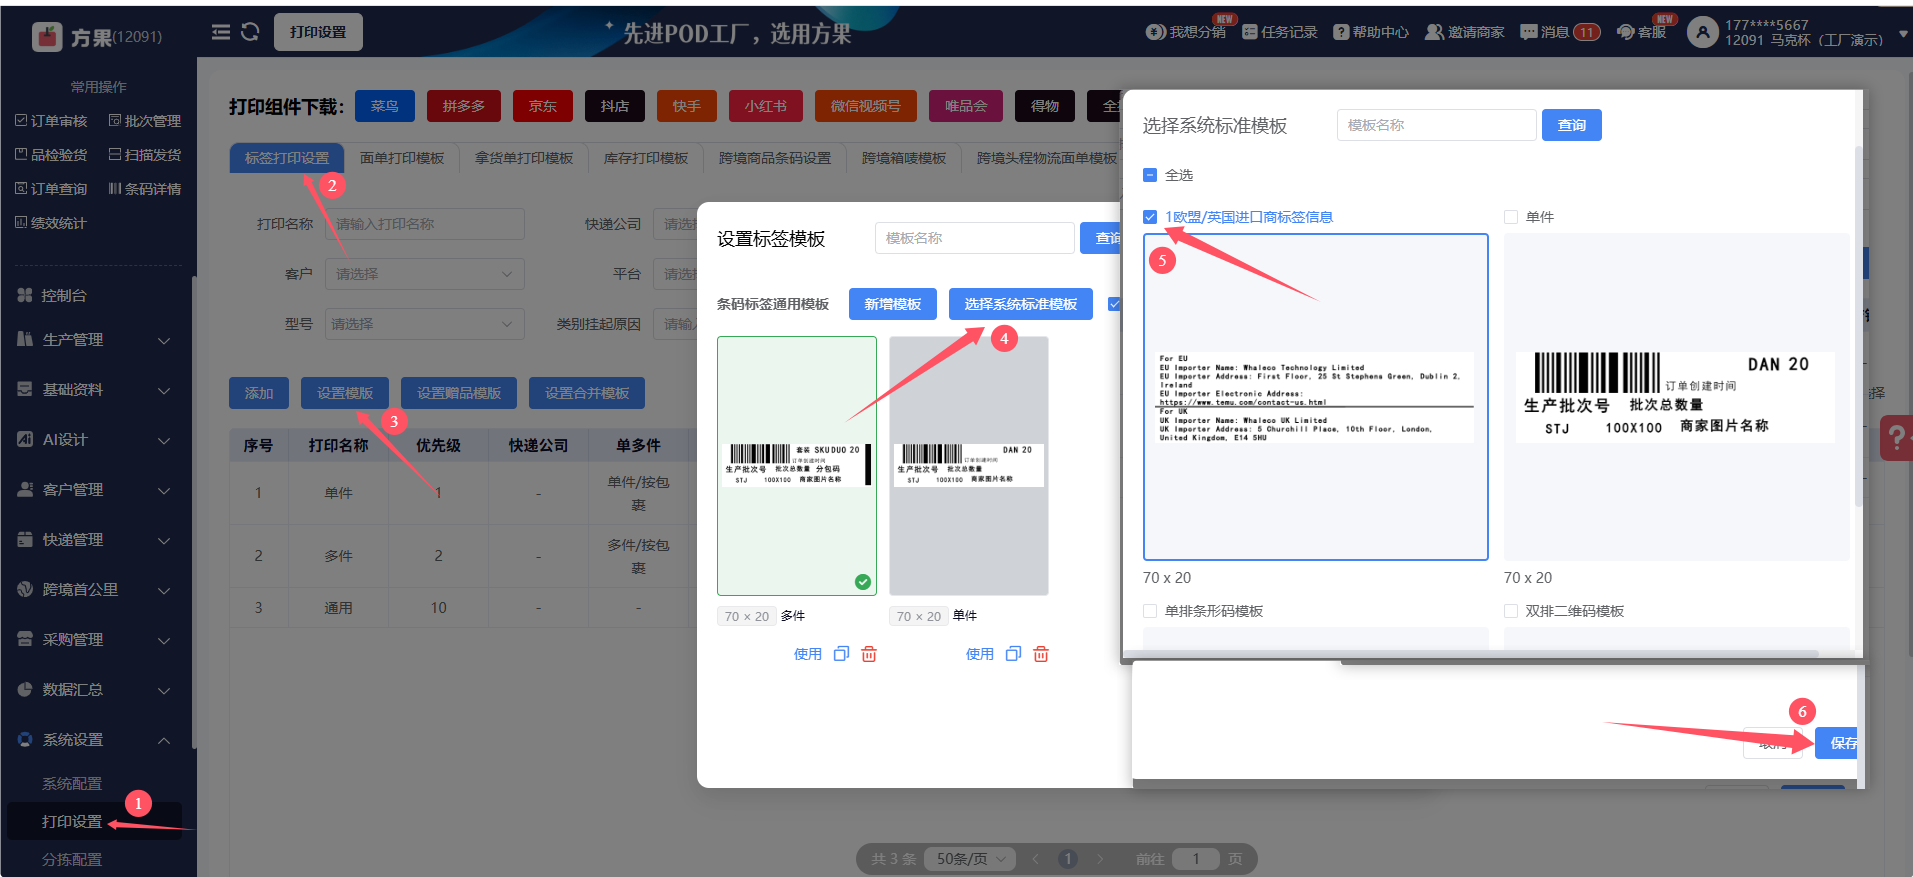Screen dimensions: 1913x877
Task: Uncheck 1欧盟/英国进口商标签信息 template
Action: click(x=1150, y=217)
